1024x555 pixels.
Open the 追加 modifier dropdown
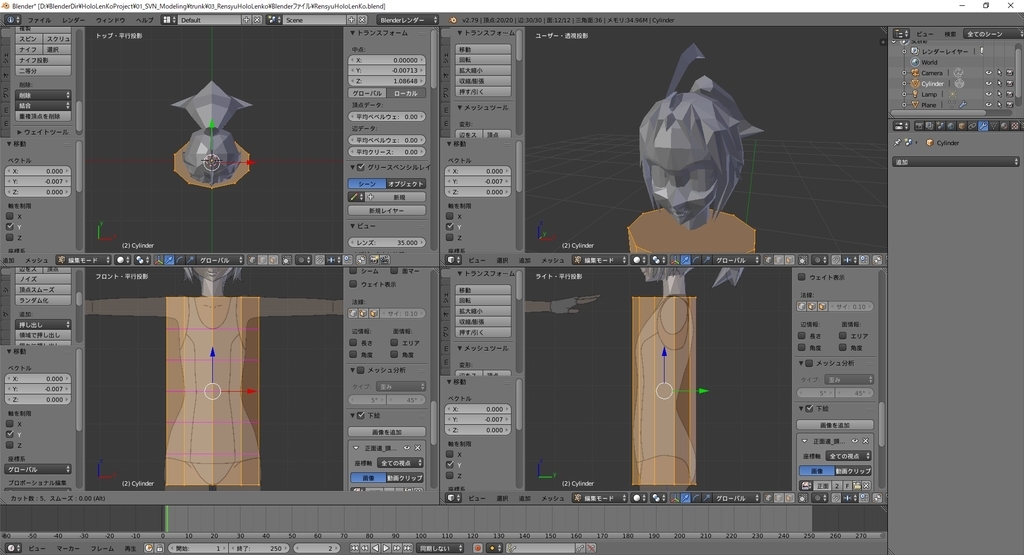pos(955,161)
